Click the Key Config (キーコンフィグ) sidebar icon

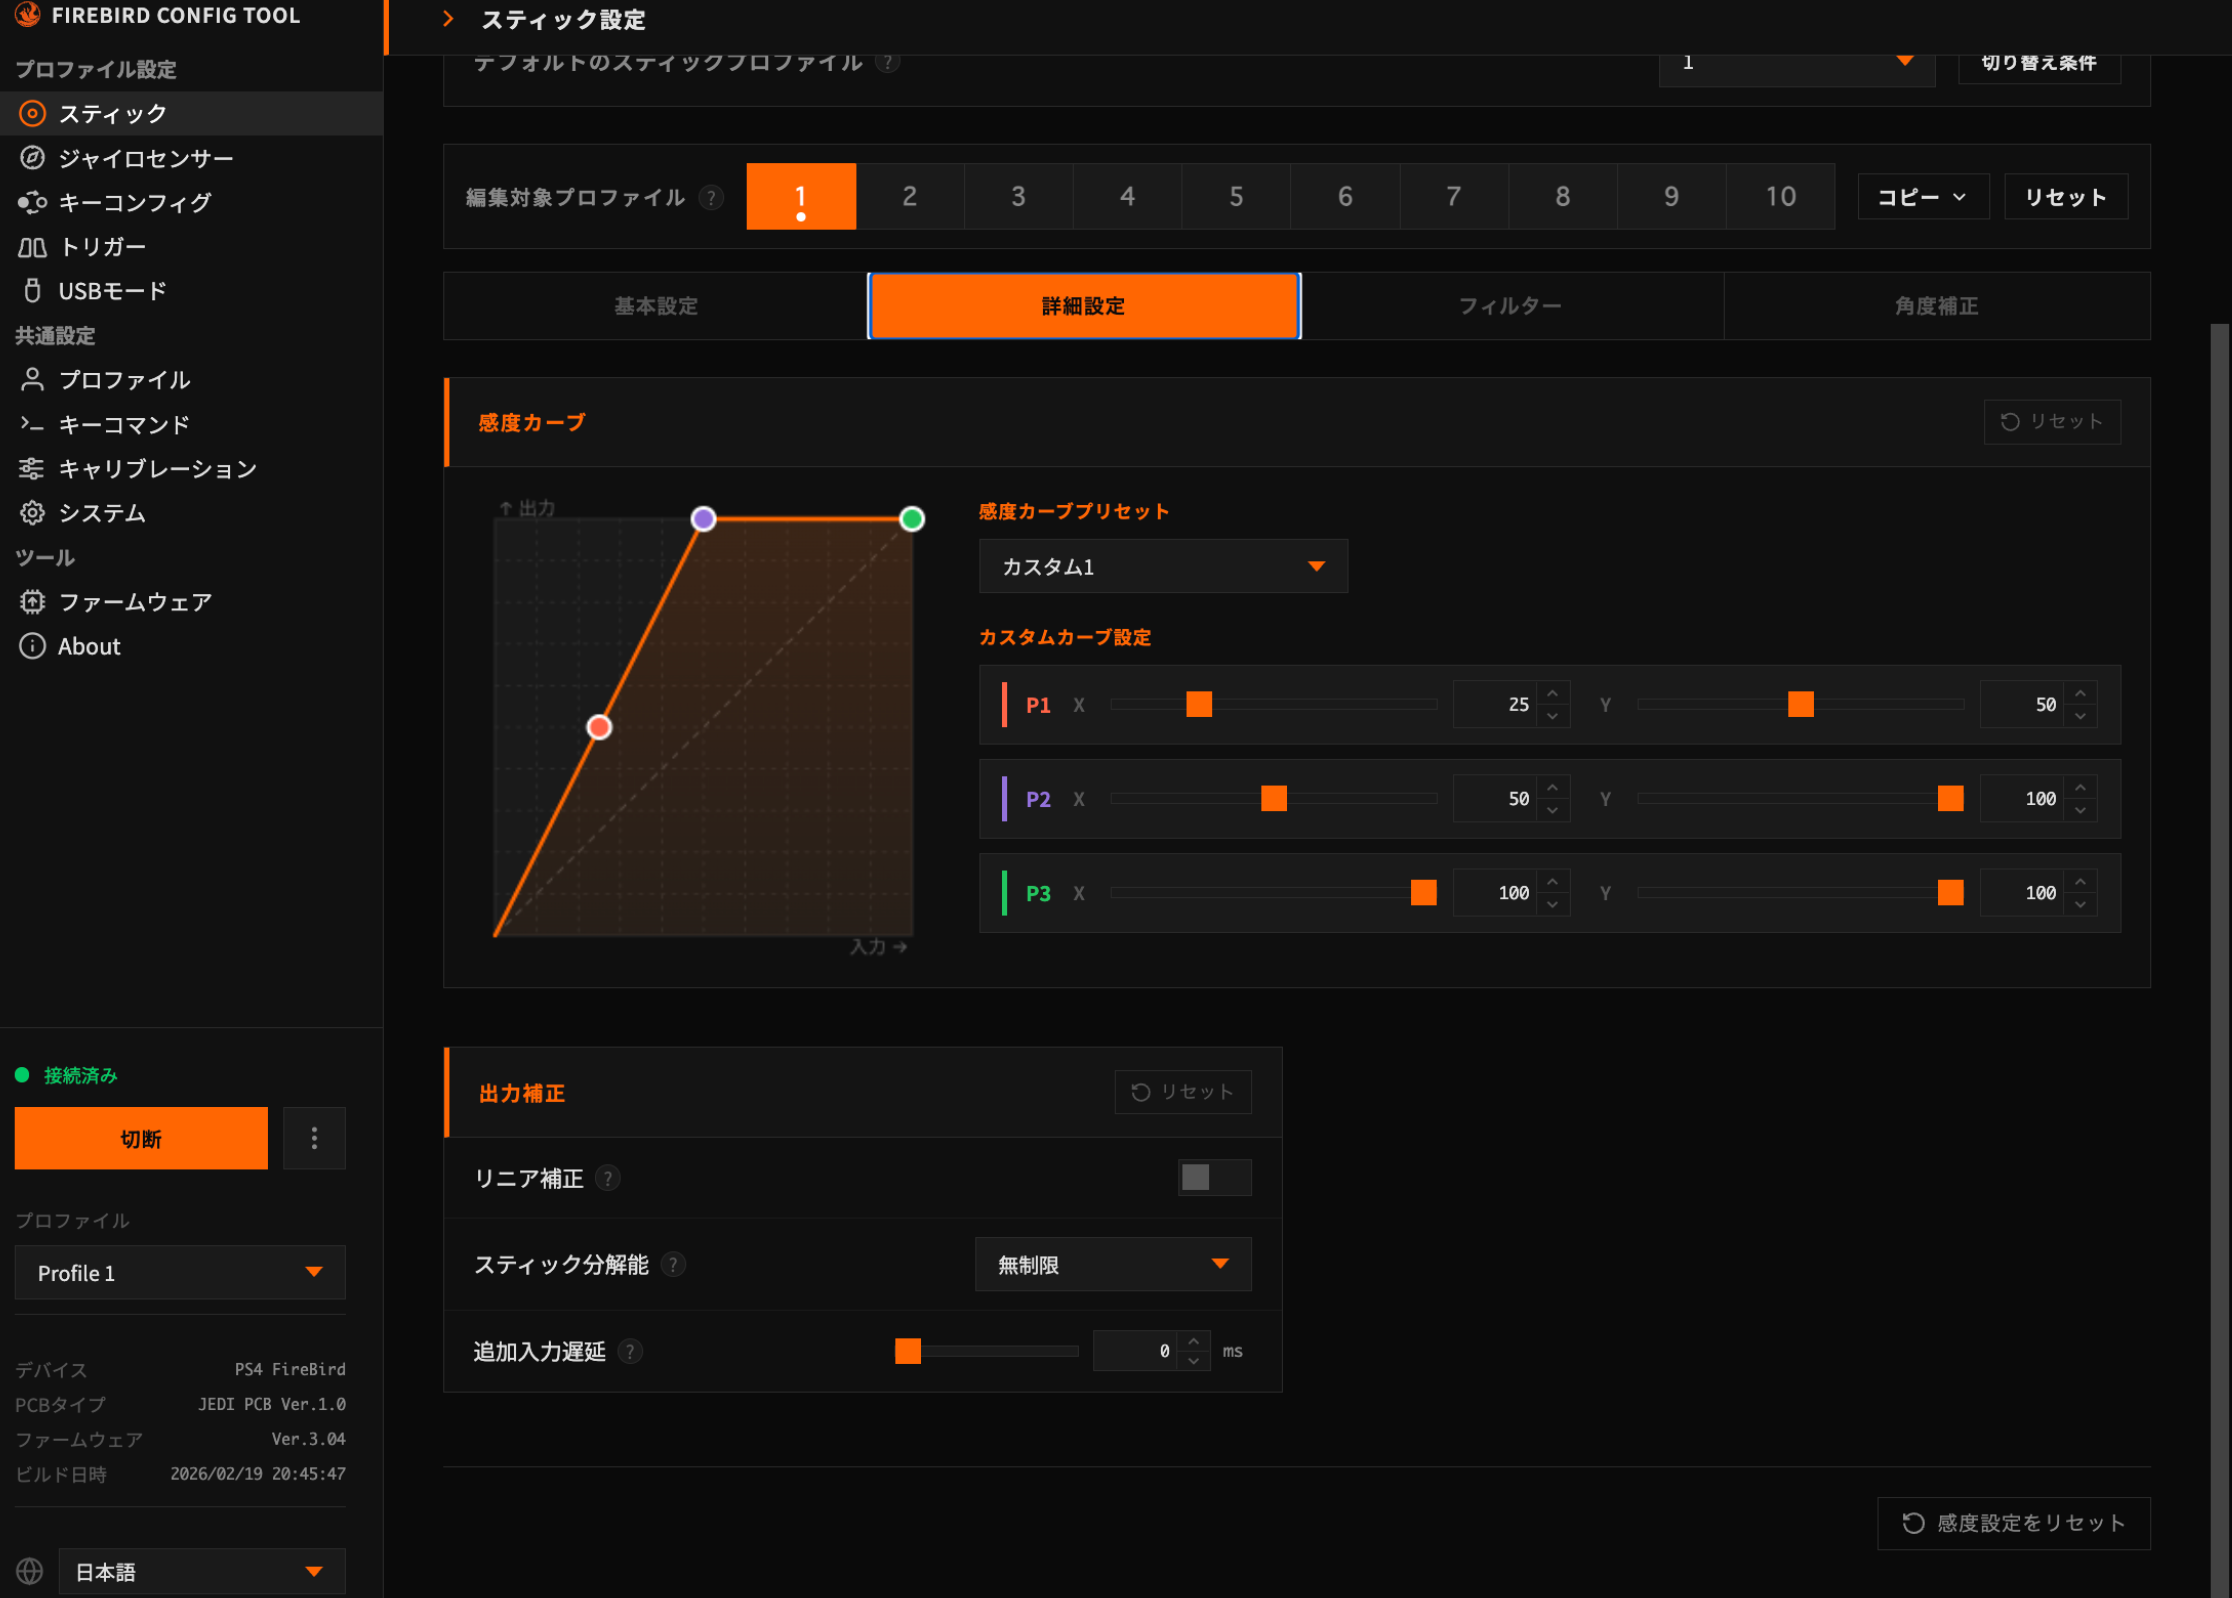[x=32, y=202]
